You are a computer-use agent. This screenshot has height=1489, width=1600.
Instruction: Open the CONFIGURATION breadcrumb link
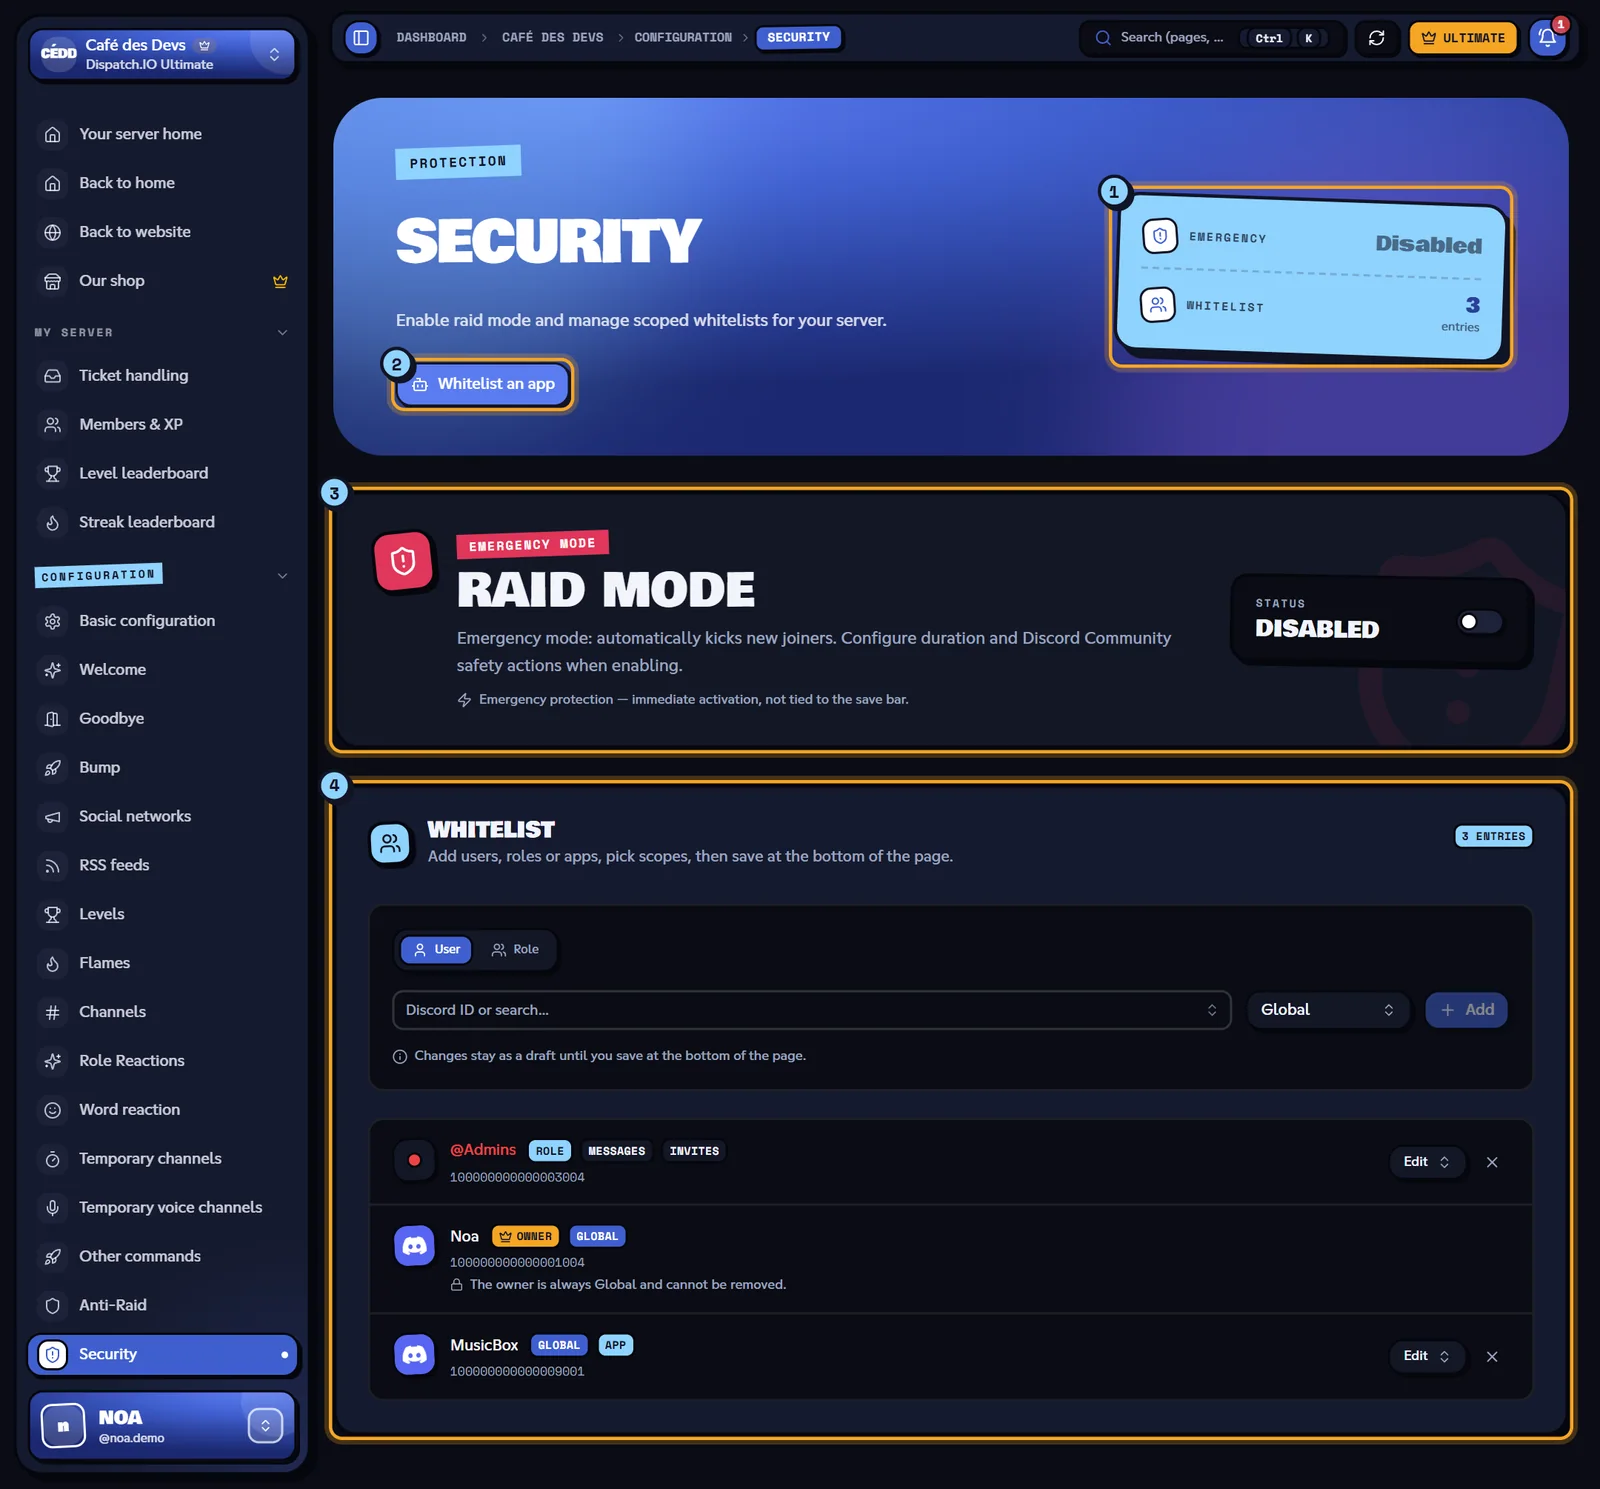(x=683, y=38)
